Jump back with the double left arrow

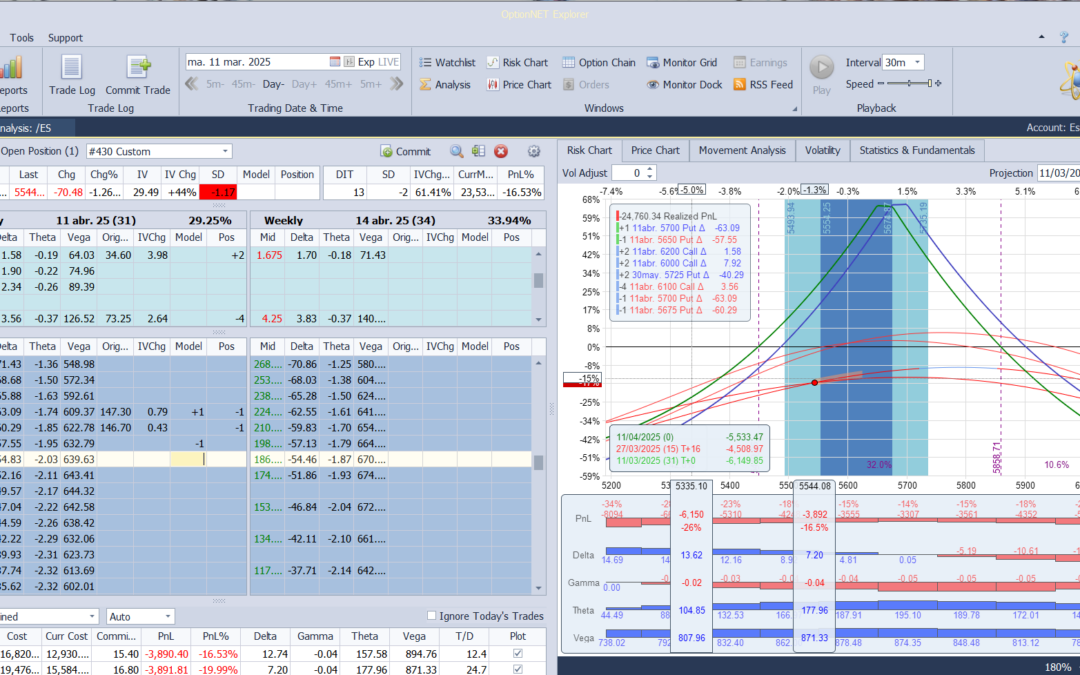pos(192,84)
